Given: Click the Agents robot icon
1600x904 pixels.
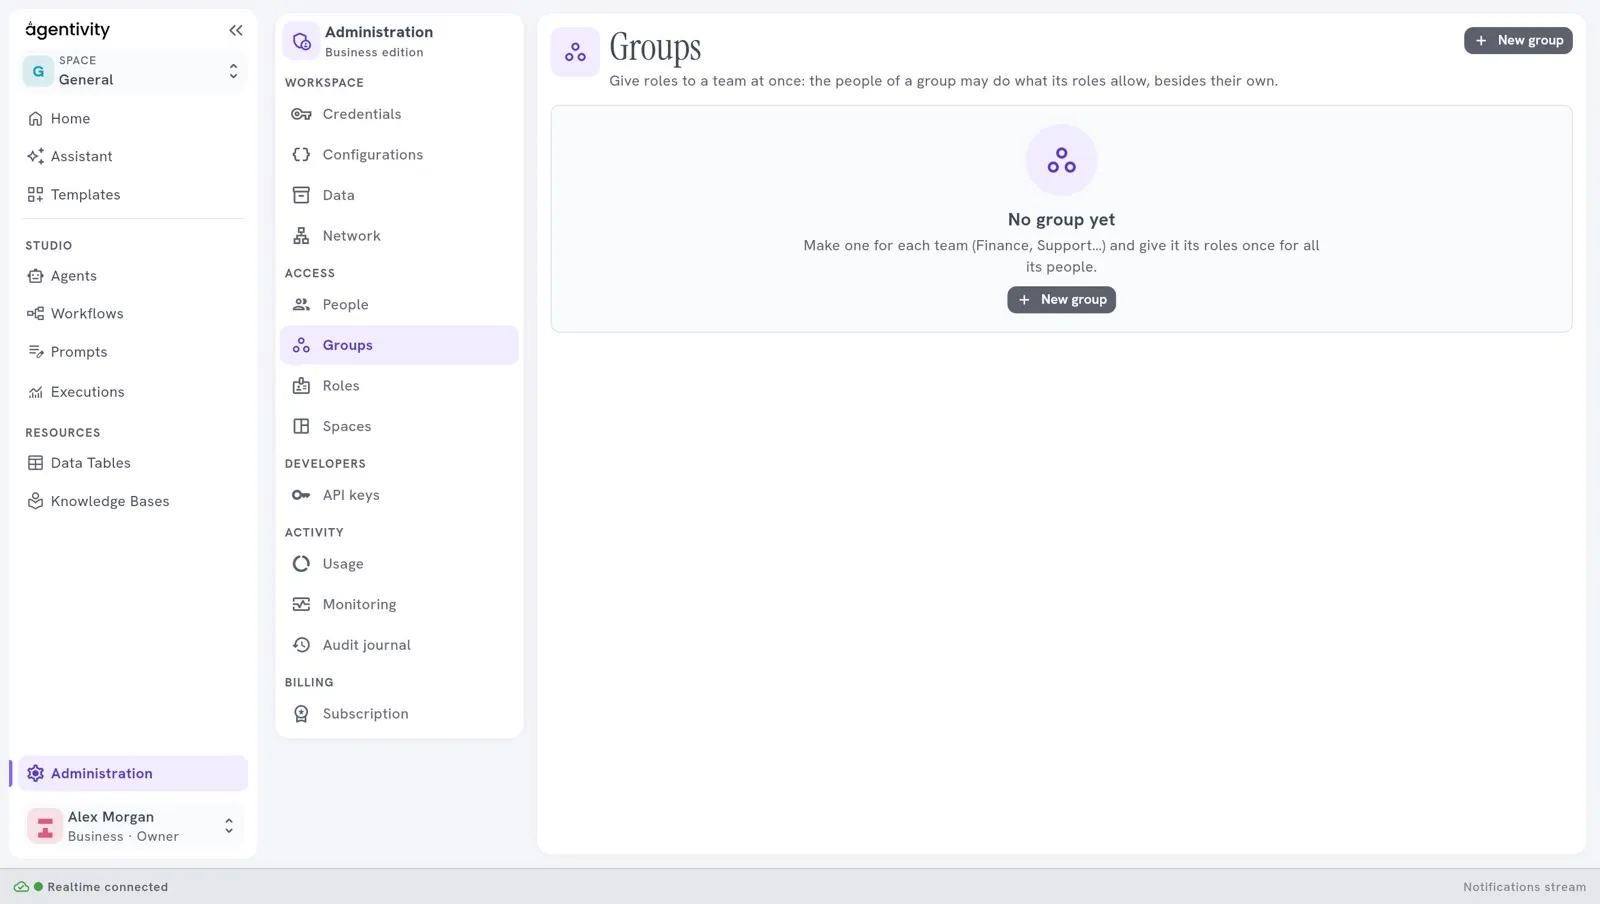Looking at the screenshot, I should [x=35, y=276].
